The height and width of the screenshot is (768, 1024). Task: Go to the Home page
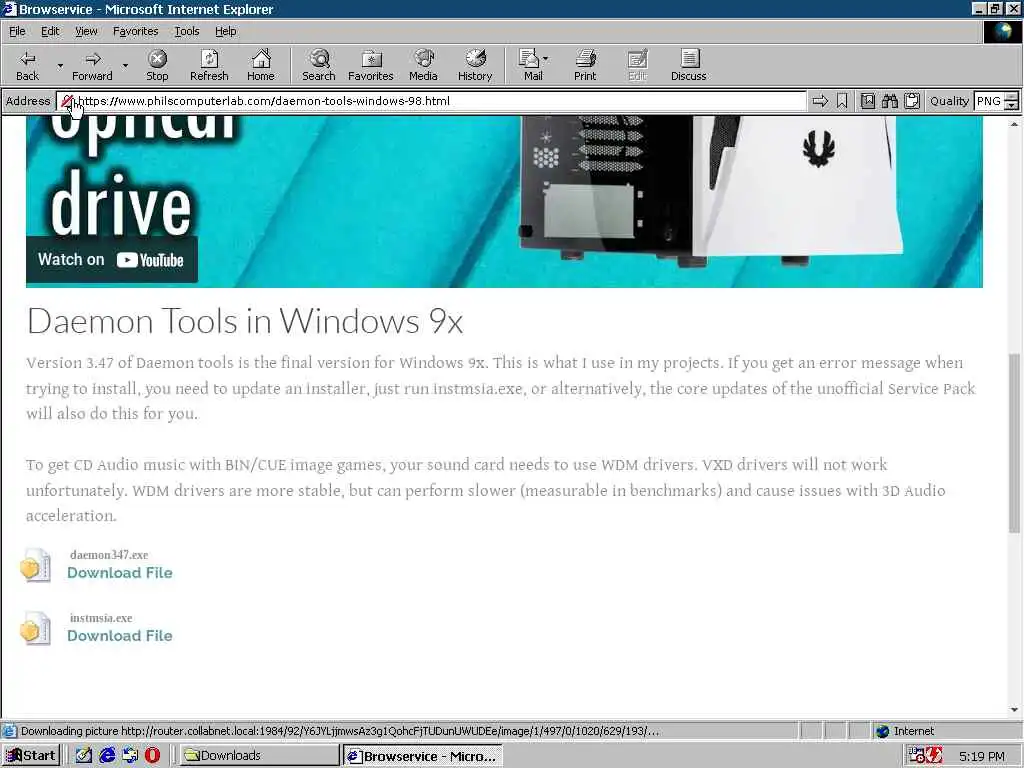[x=261, y=65]
